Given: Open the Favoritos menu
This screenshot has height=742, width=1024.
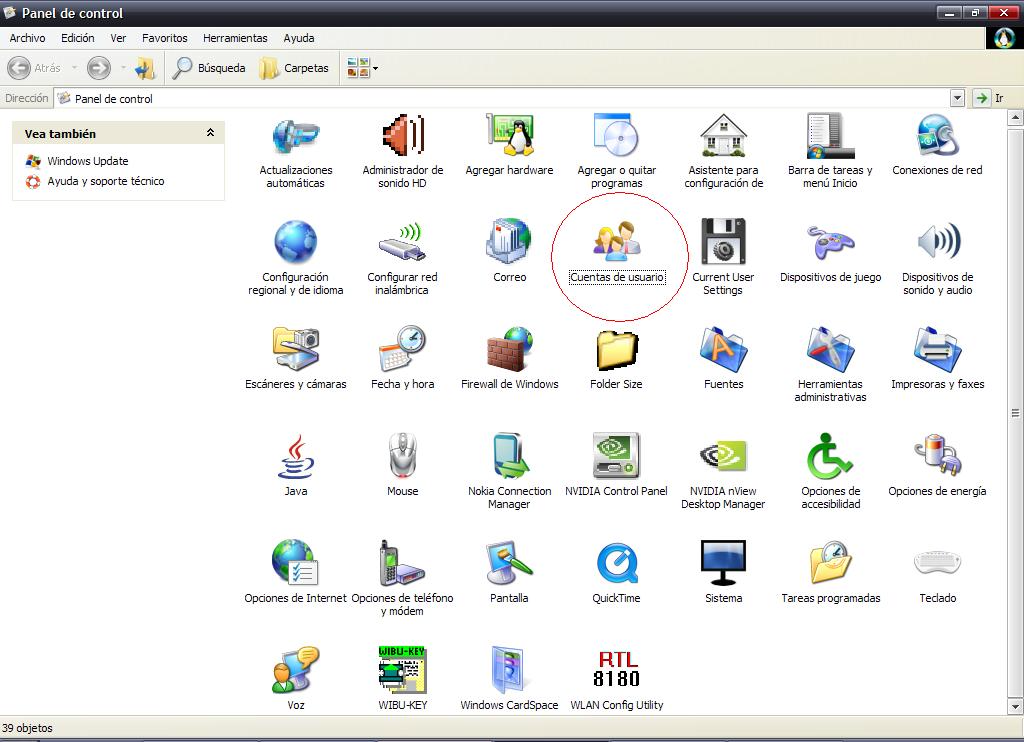Looking at the screenshot, I should pyautogui.click(x=165, y=38).
